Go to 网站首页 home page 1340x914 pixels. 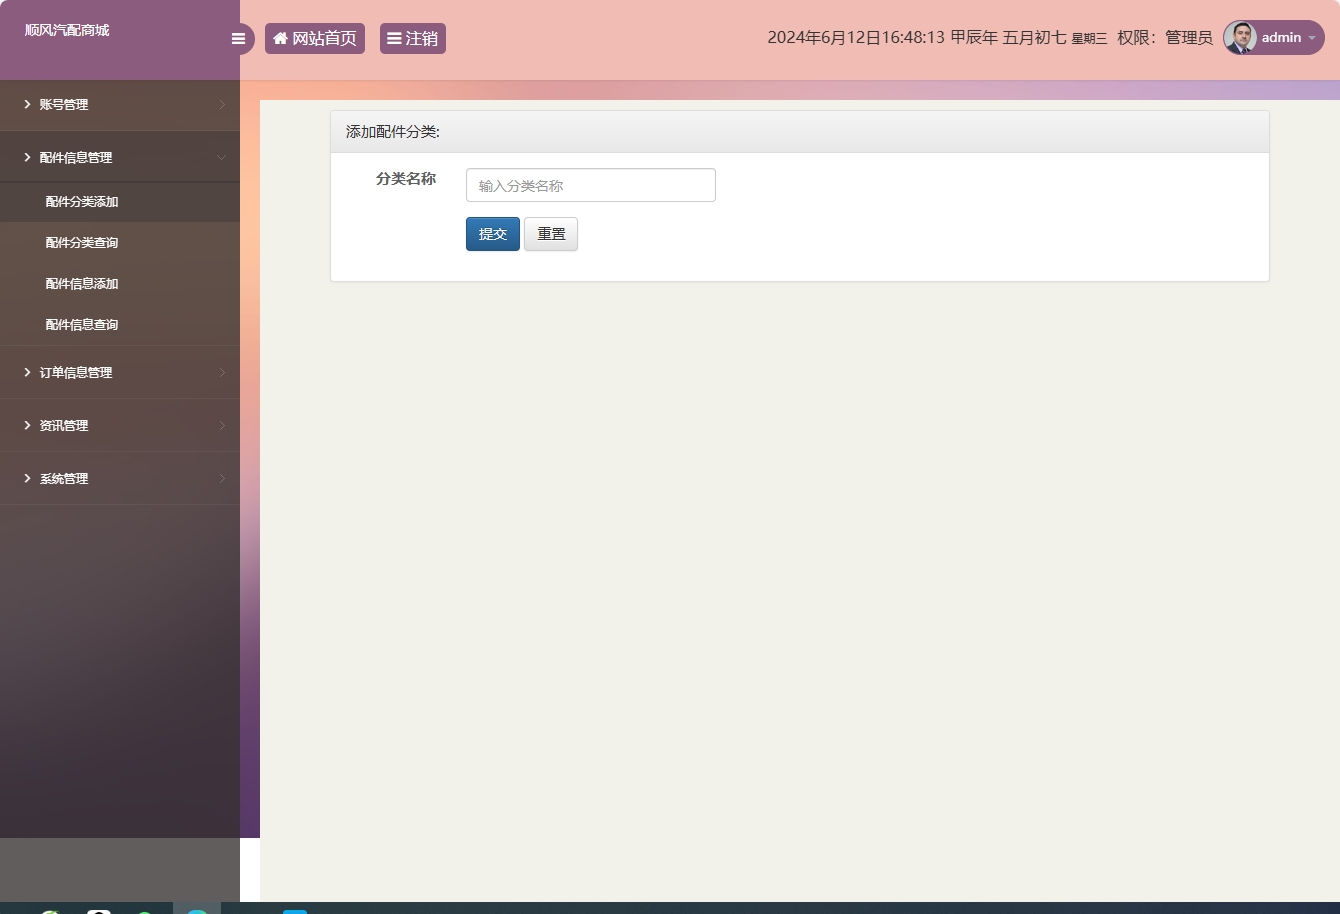[315, 38]
